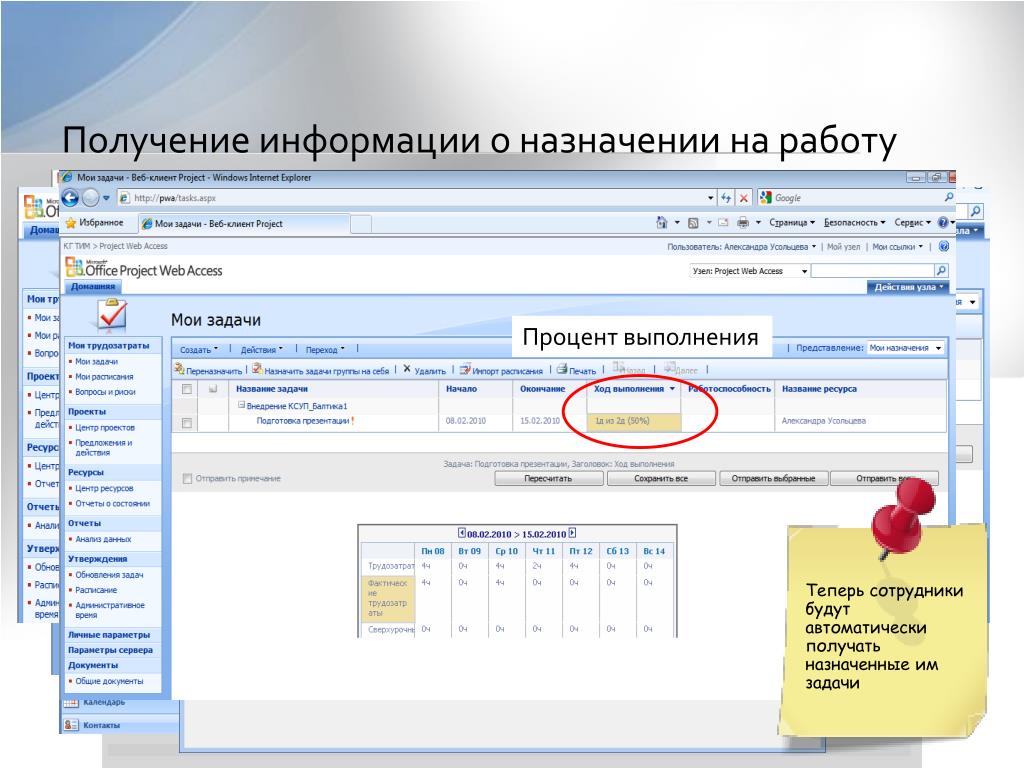1024x768 pixels.
Task: Click the Пересчитать button
Action: [x=548, y=479]
